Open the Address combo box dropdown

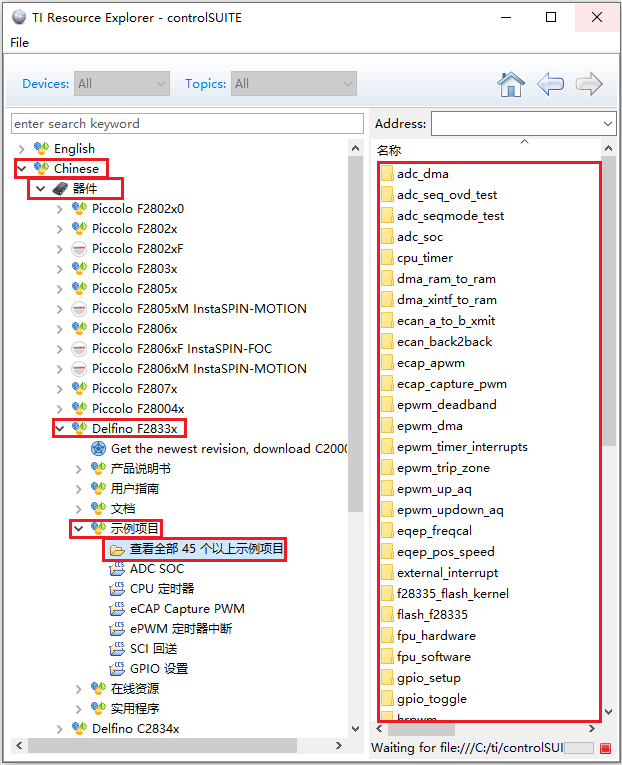point(608,124)
